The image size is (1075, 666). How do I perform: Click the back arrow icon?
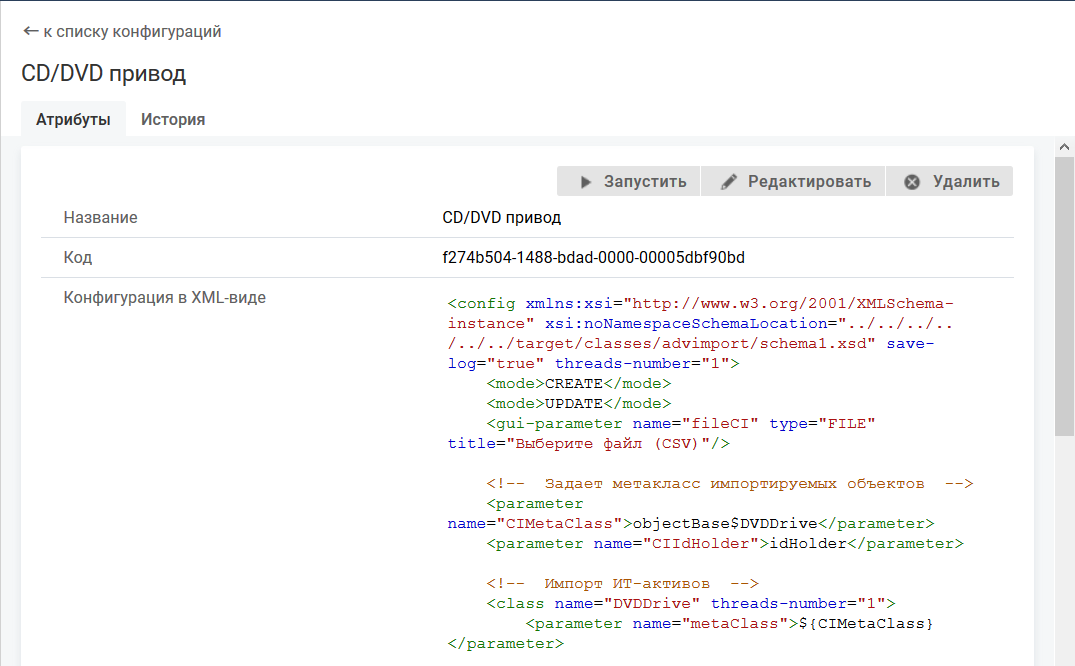tap(30, 32)
